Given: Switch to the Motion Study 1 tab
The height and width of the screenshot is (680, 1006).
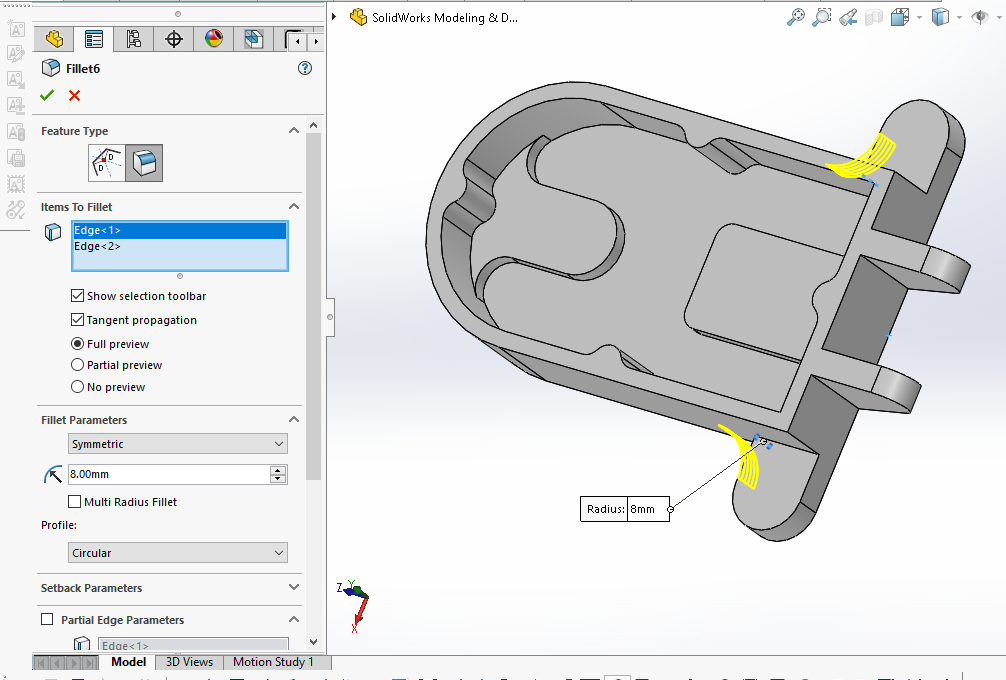Looking at the screenshot, I should pos(273,662).
